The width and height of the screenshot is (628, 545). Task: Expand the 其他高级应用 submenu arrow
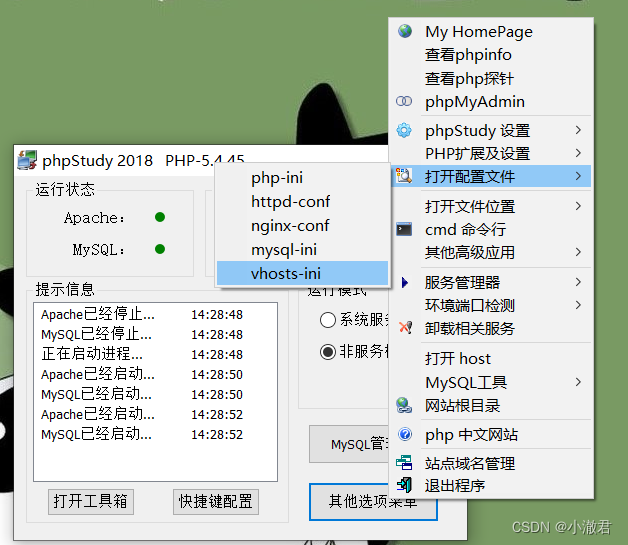[578, 252]
